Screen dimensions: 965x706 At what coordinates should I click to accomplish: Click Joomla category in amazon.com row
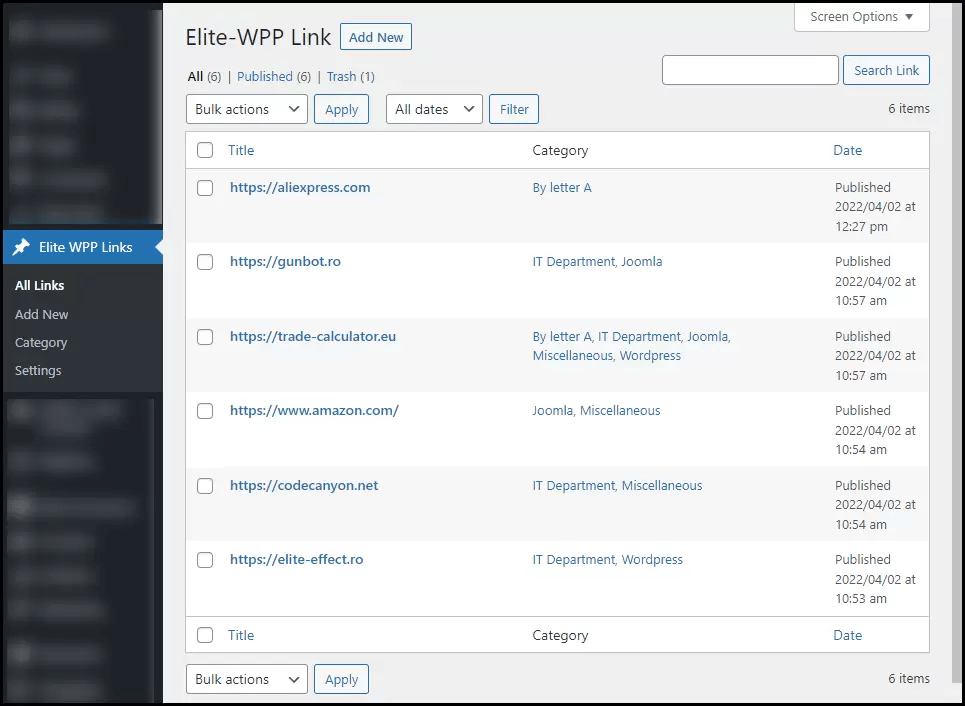[553, 411]
